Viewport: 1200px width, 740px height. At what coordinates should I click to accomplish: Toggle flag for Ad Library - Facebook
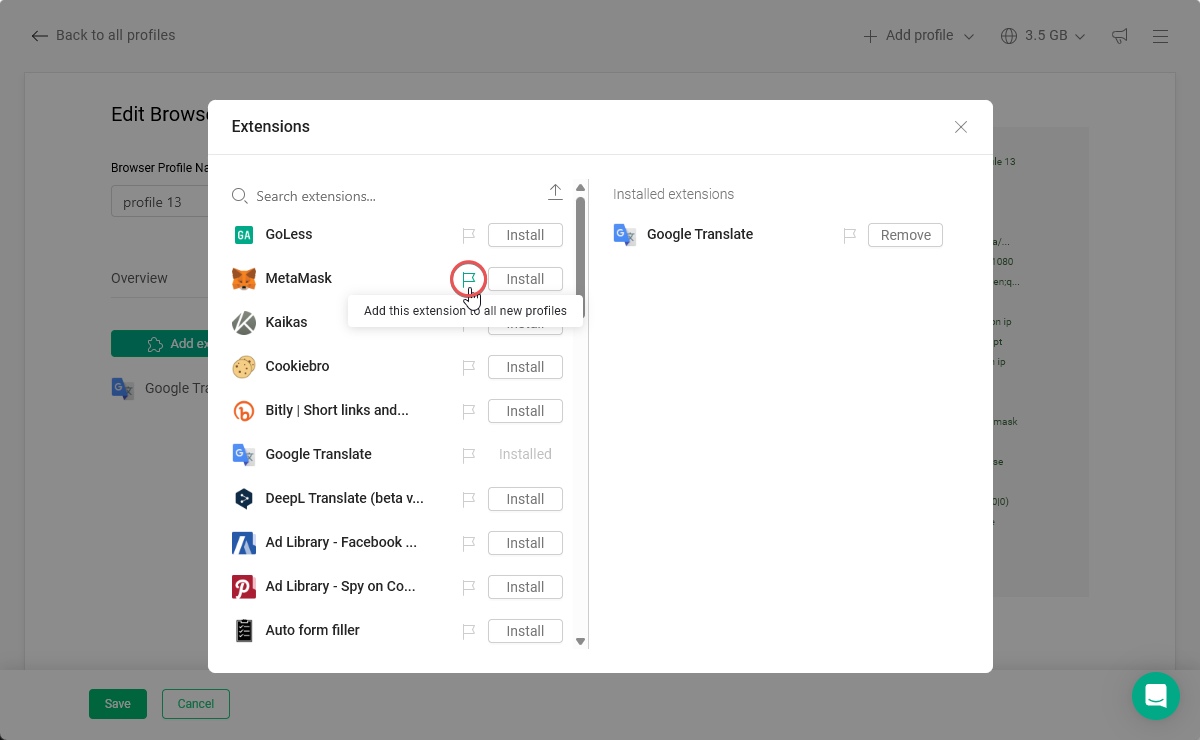pyautogui.click(x=468, y=543)
